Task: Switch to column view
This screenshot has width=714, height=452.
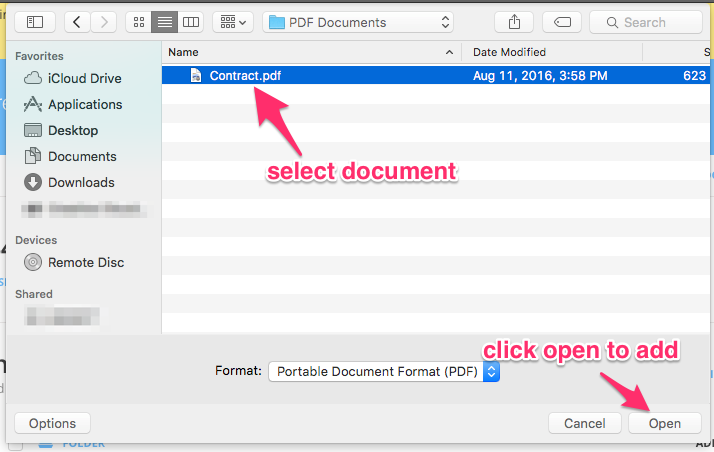Action: [190, 22]
